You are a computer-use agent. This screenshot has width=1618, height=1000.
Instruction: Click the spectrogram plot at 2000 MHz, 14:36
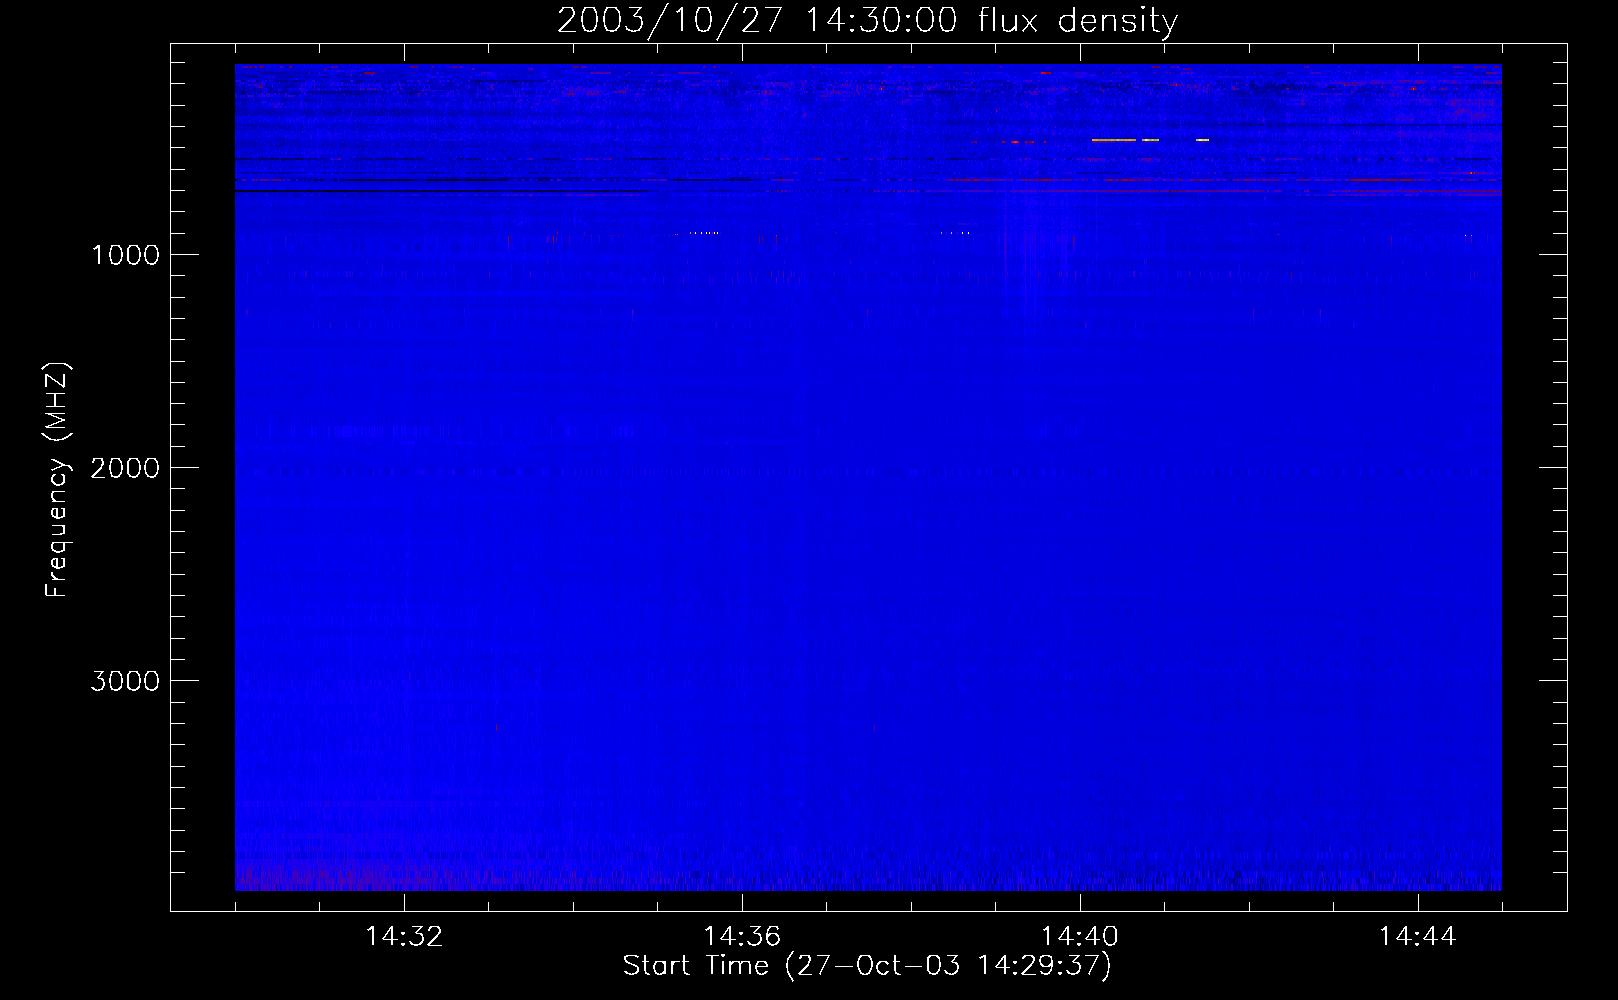coord(742,467)
